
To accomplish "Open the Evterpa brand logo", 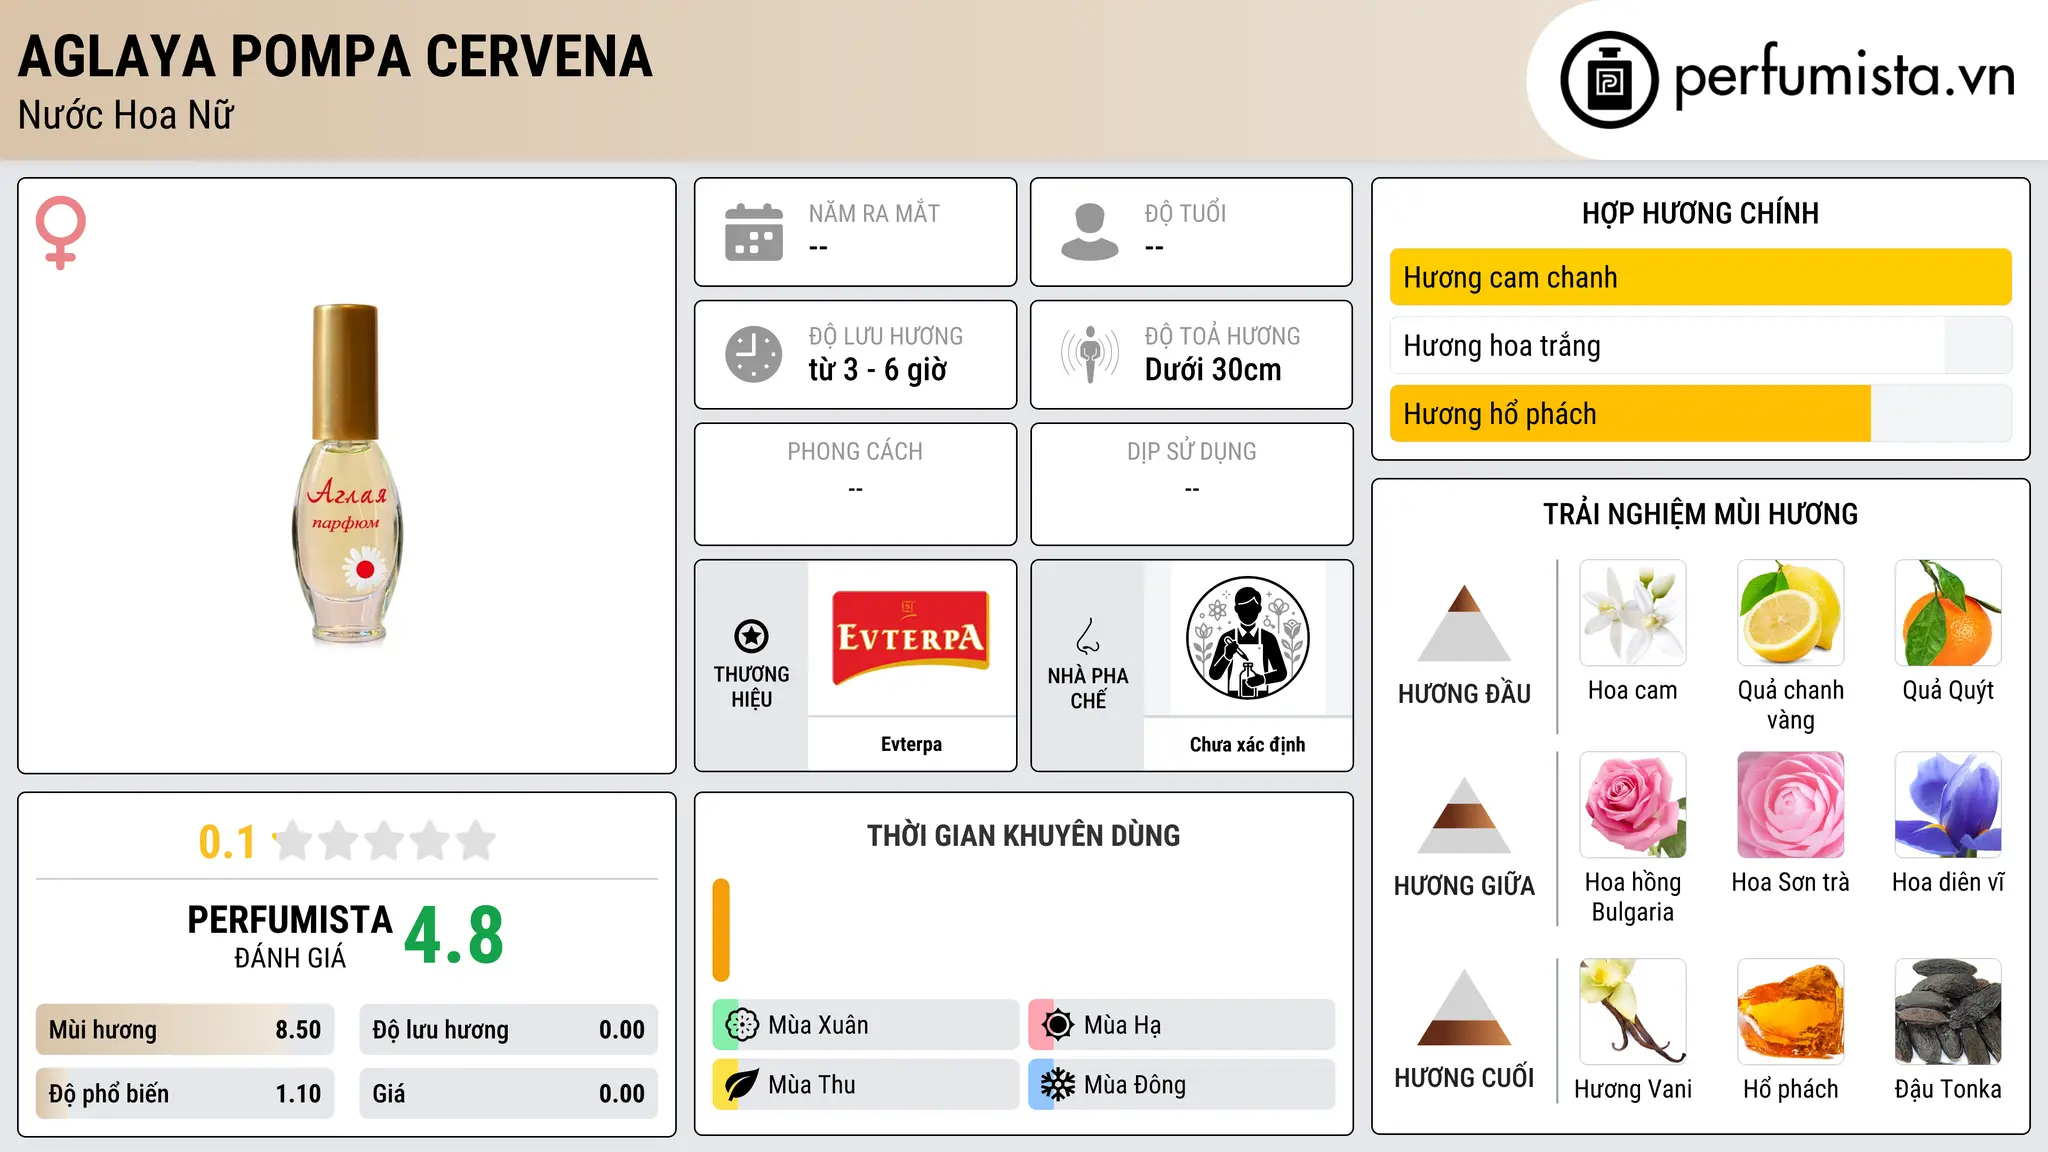I will click(911, 638).
